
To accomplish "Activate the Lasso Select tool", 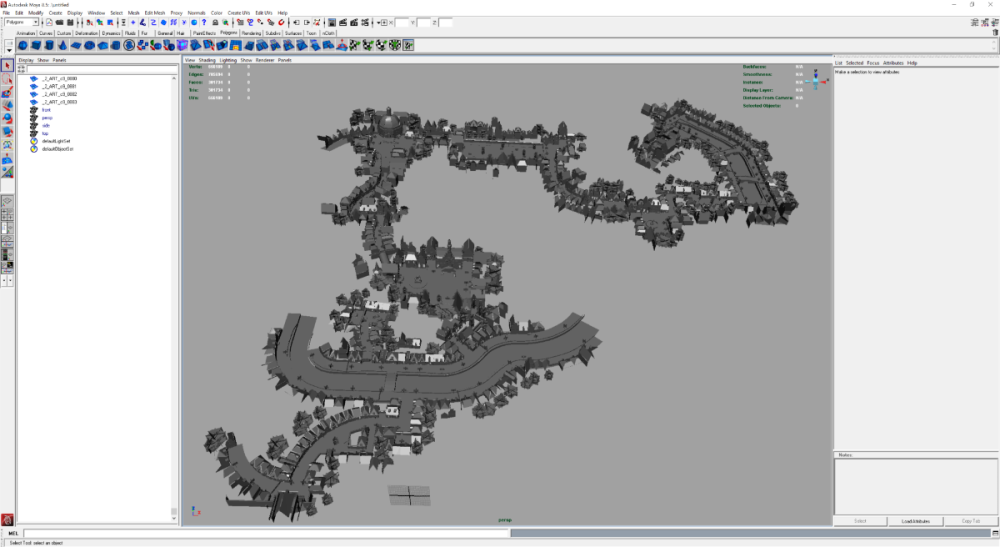I will click(x=7, y=79).
